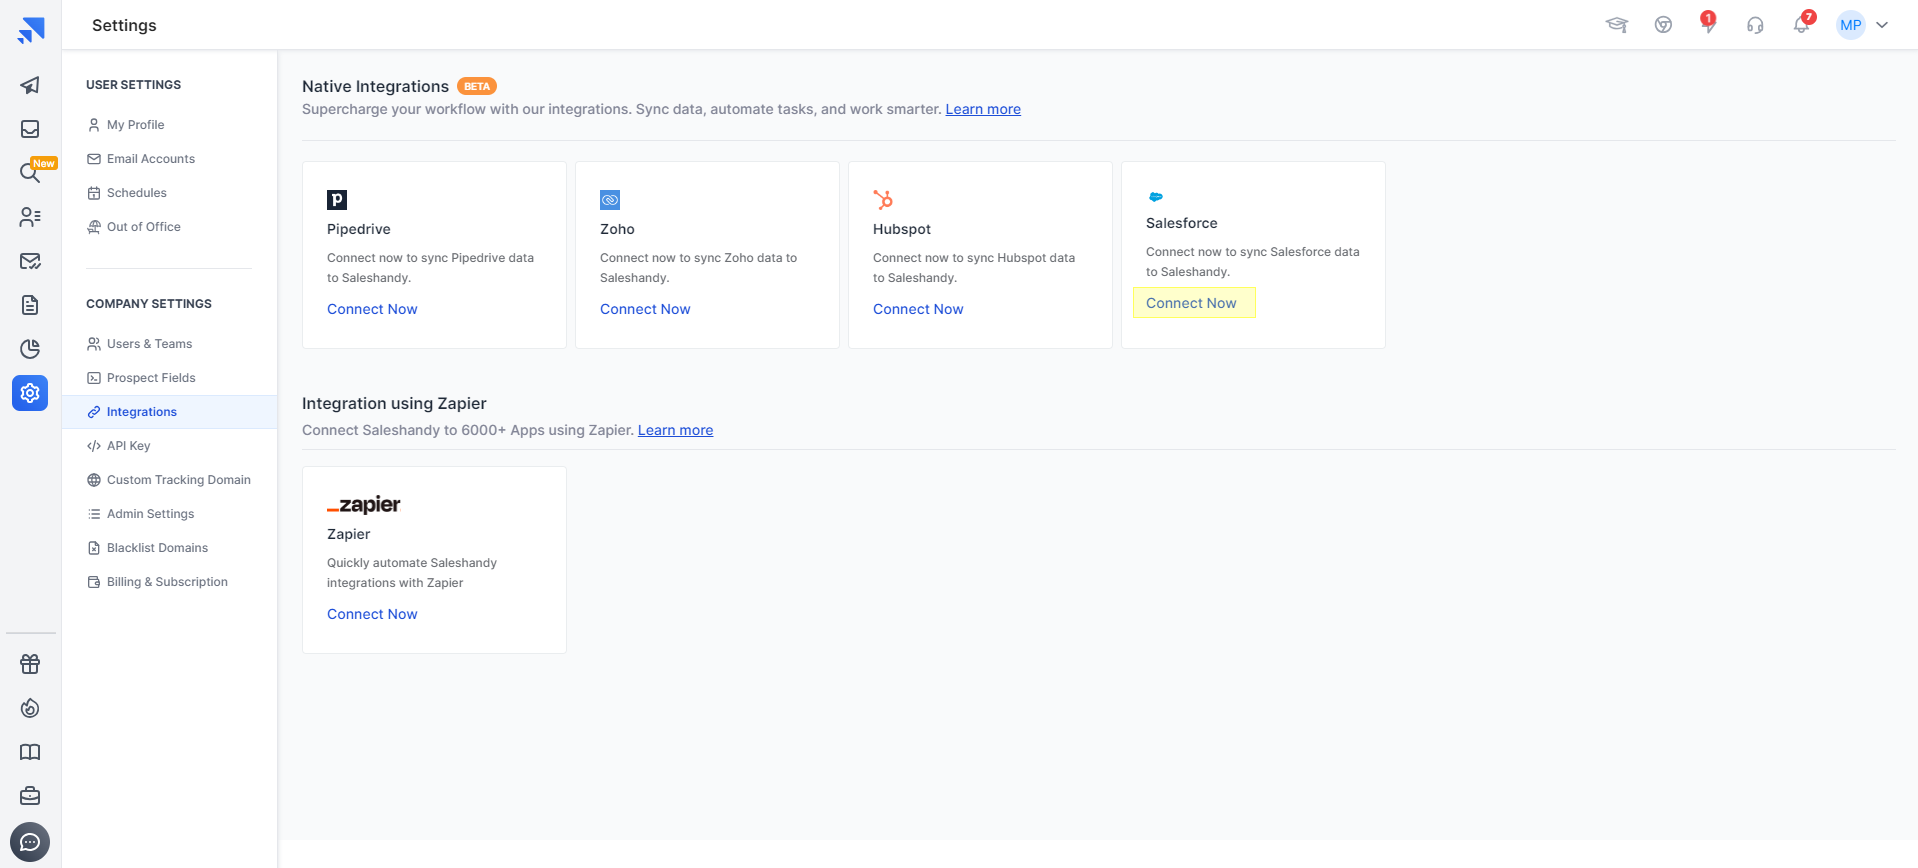
Task: Open the briefcase icon in the sidebar
Action: click(x=30, y=796)
